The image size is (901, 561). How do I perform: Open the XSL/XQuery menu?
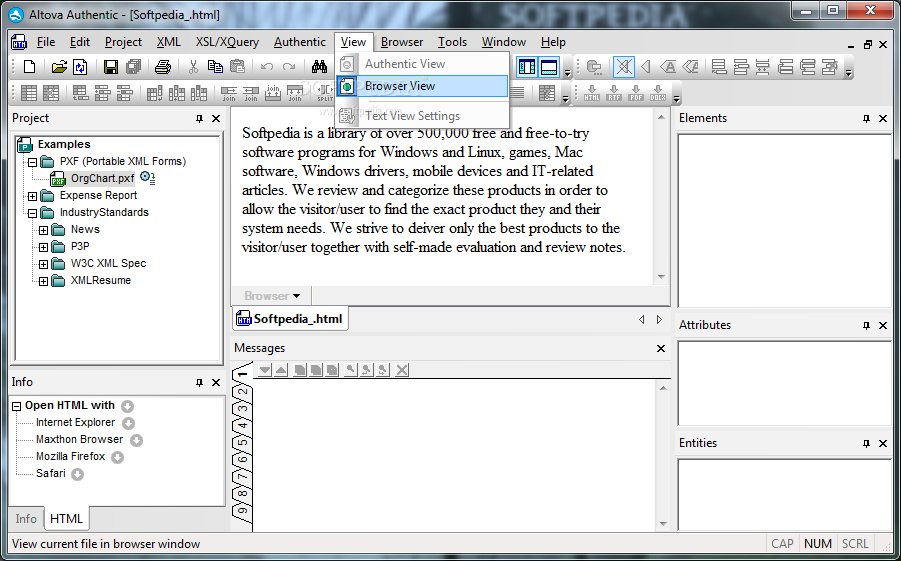tap(227, 42)
